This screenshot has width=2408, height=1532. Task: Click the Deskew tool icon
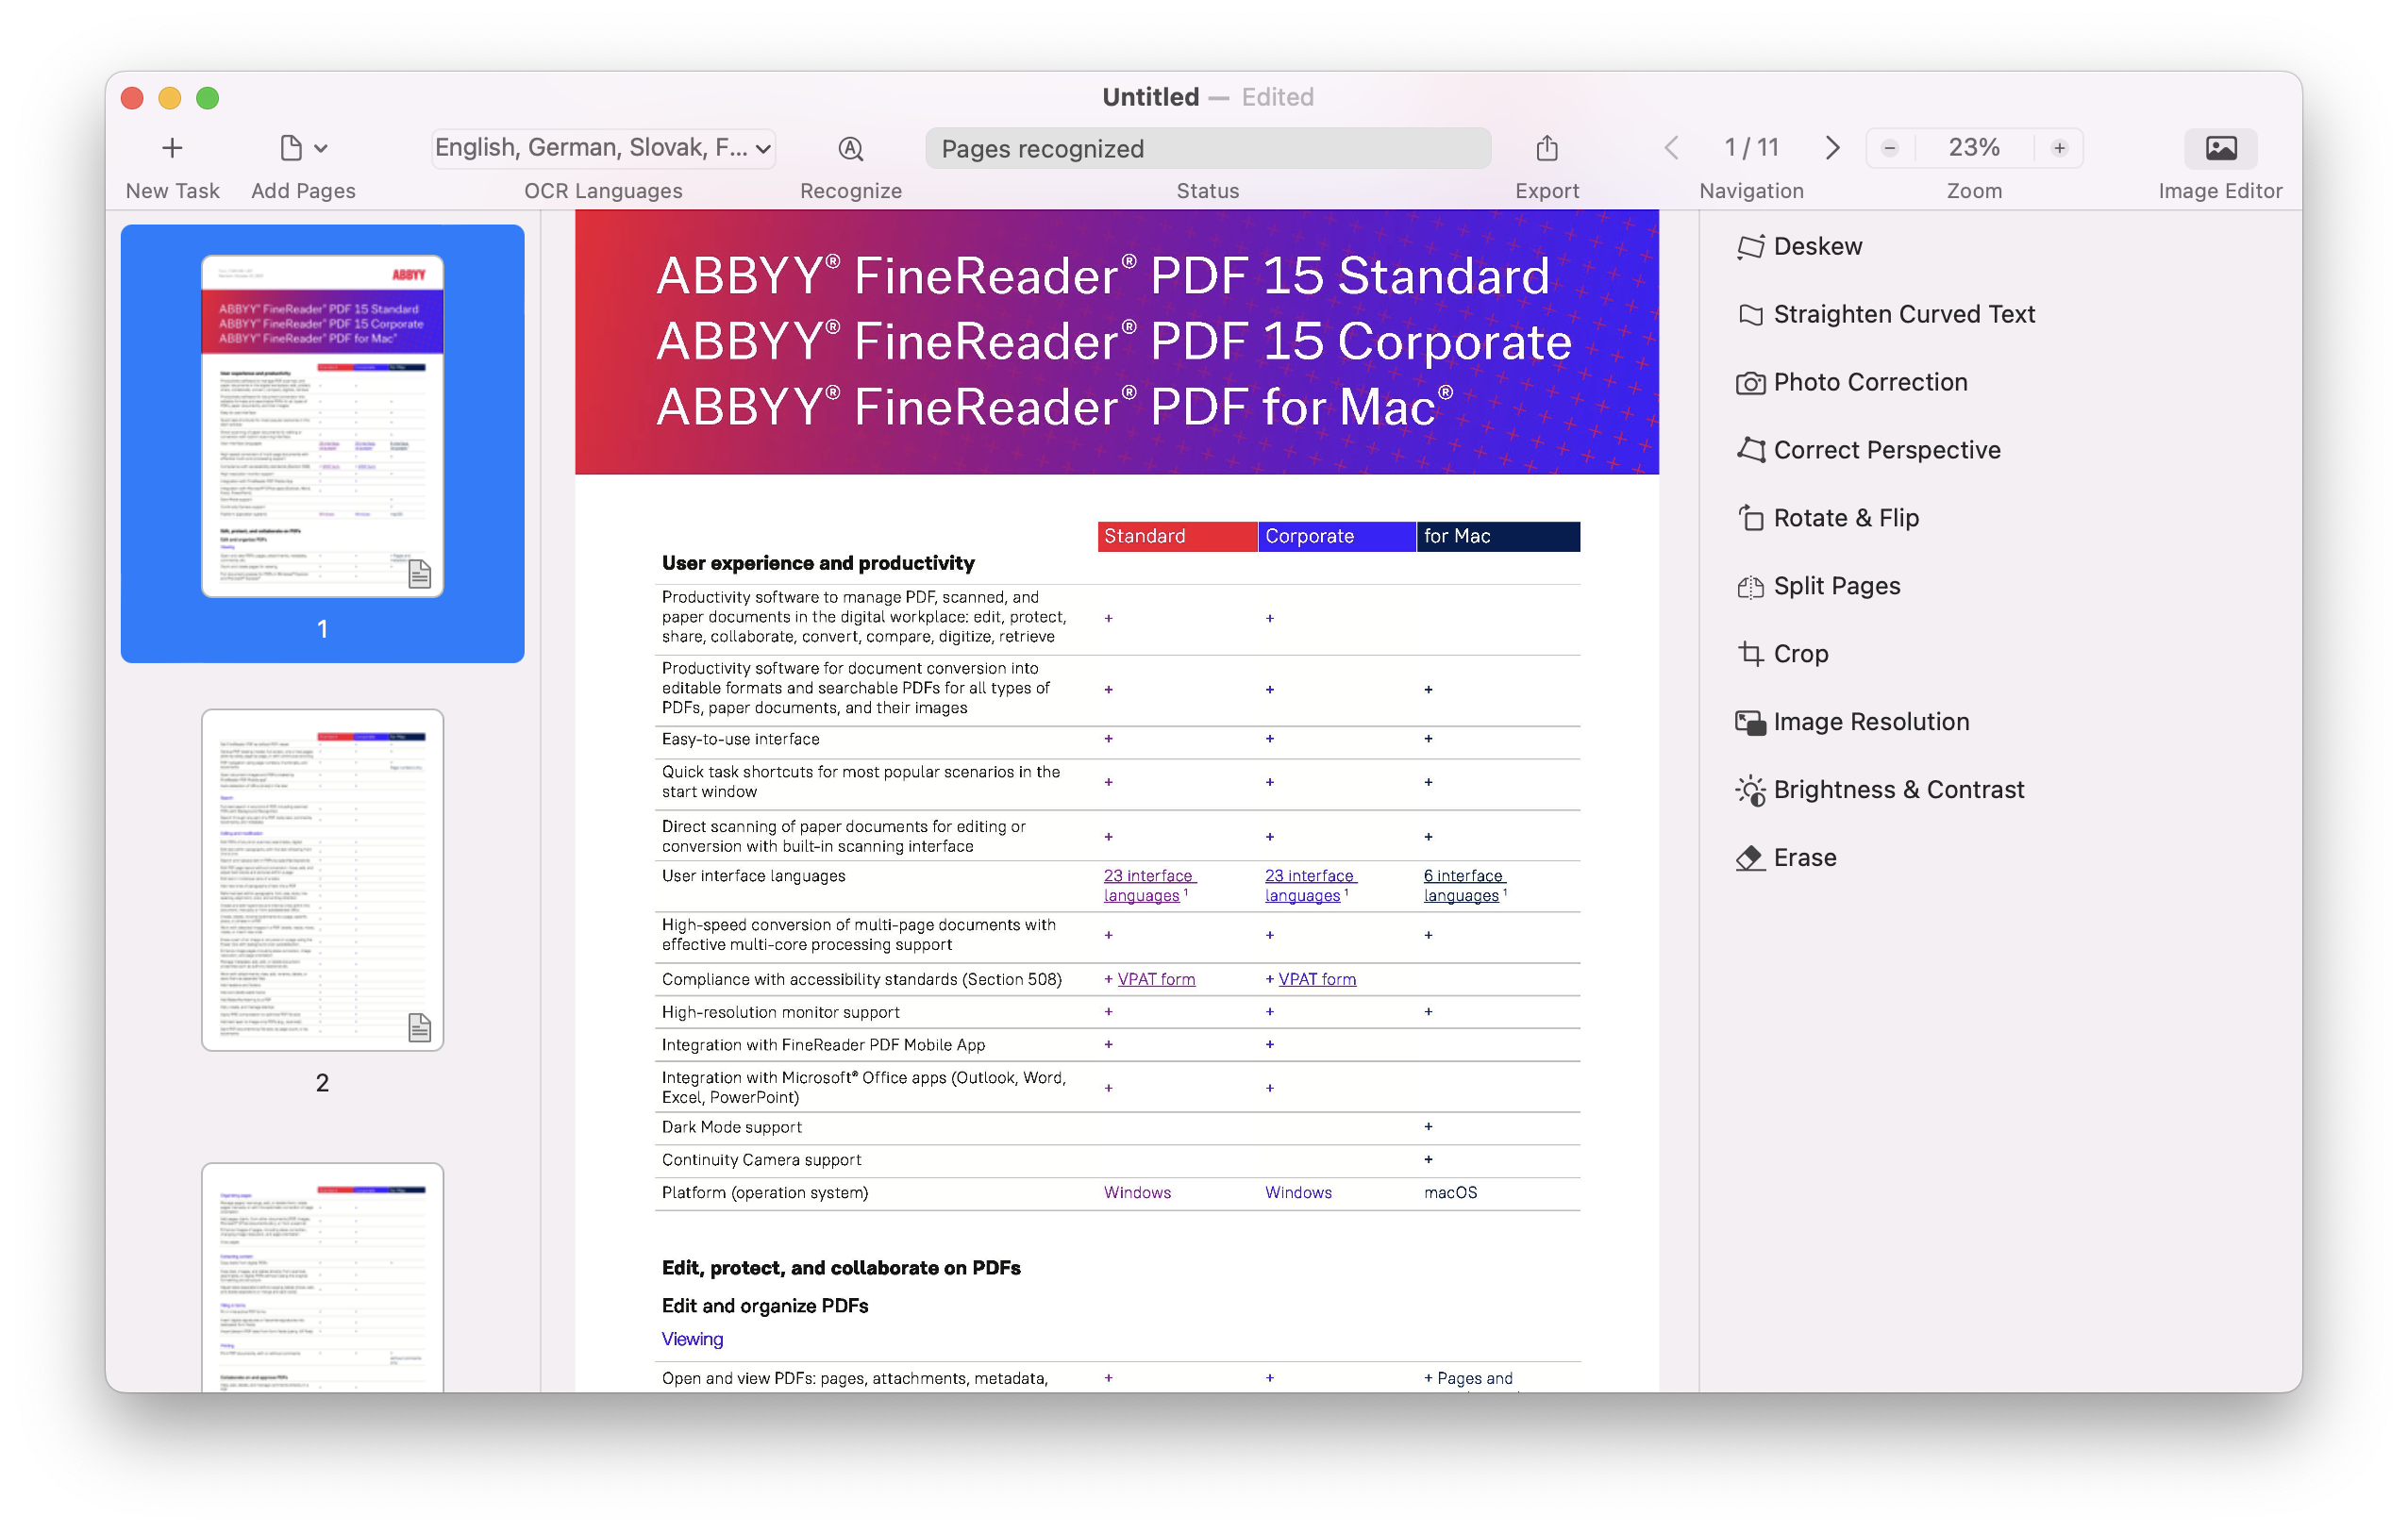tap(1748, 245)
